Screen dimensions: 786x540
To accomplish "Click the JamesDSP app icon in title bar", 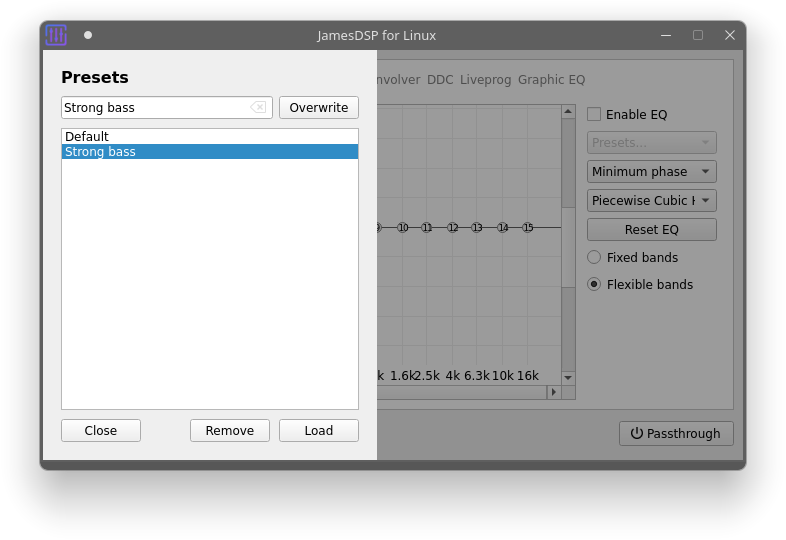I will [56, 35].
